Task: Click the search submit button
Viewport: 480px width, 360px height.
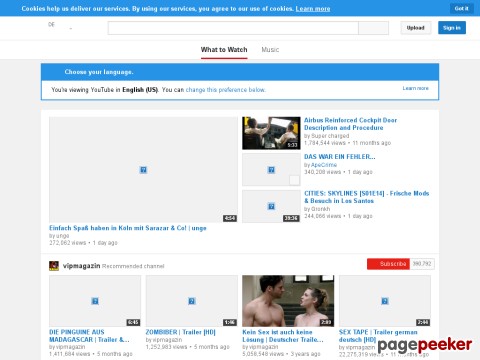Action: [x=373, y=28]
